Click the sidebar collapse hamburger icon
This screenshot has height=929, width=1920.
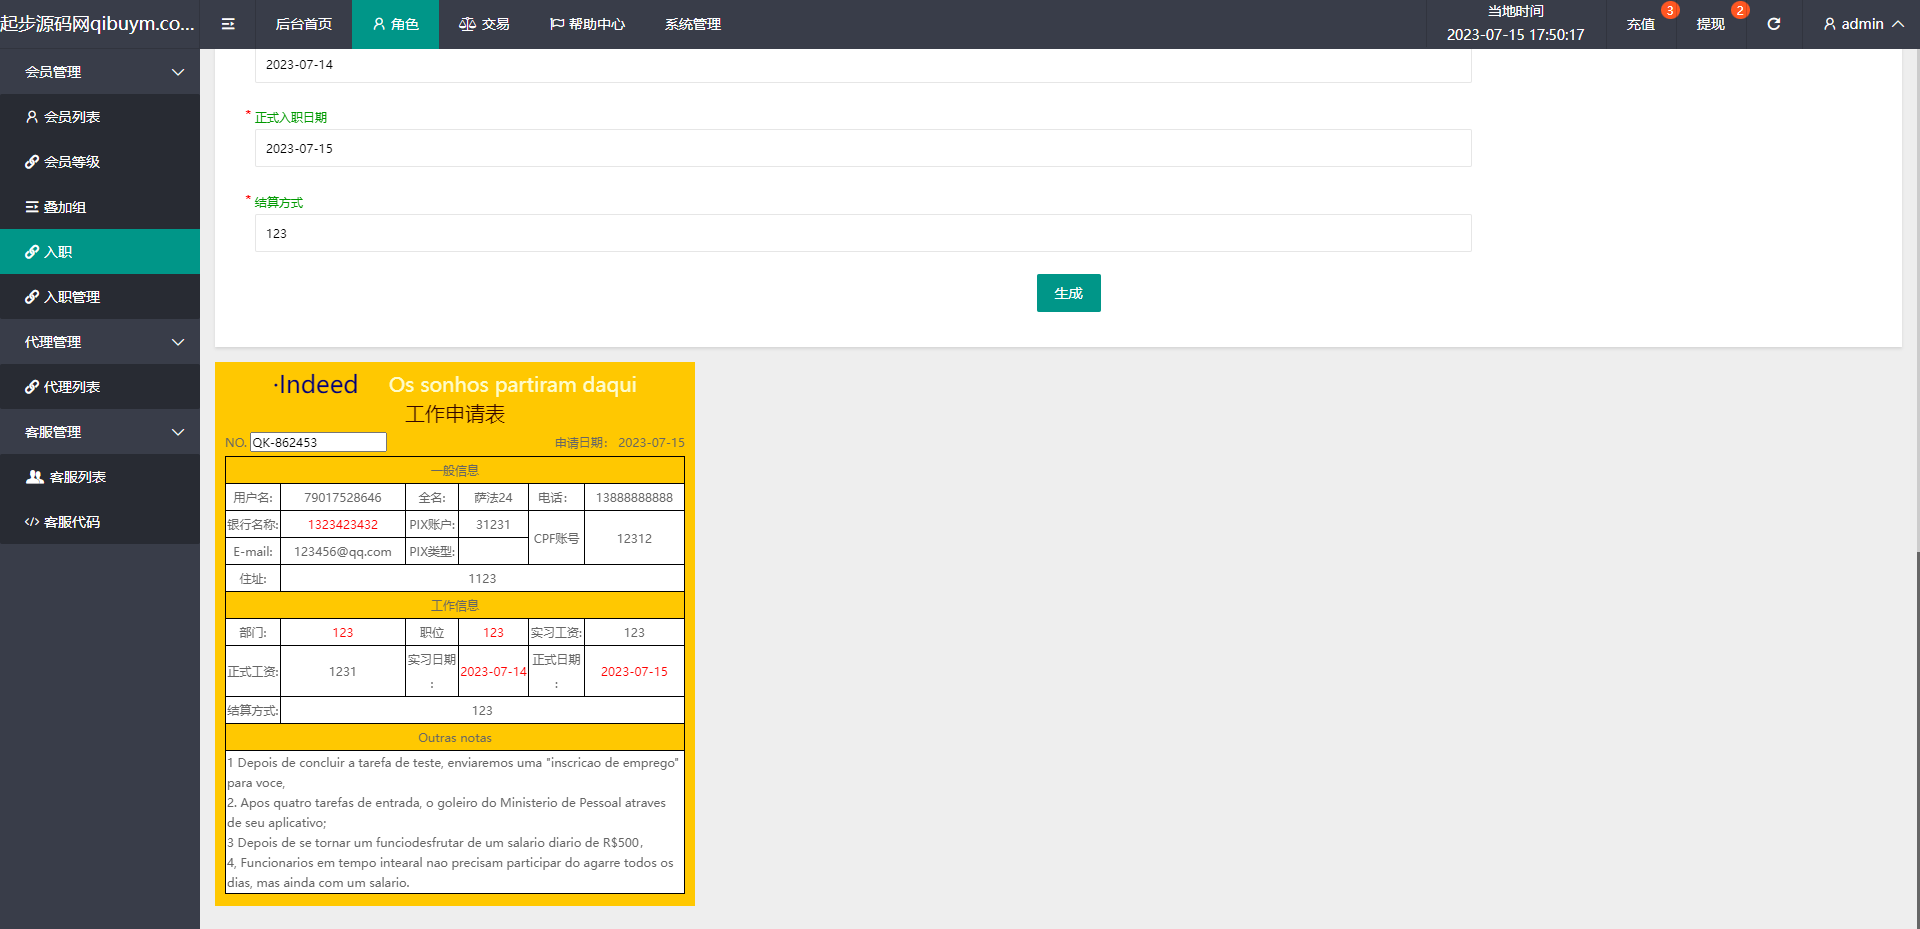coord(228,24)
